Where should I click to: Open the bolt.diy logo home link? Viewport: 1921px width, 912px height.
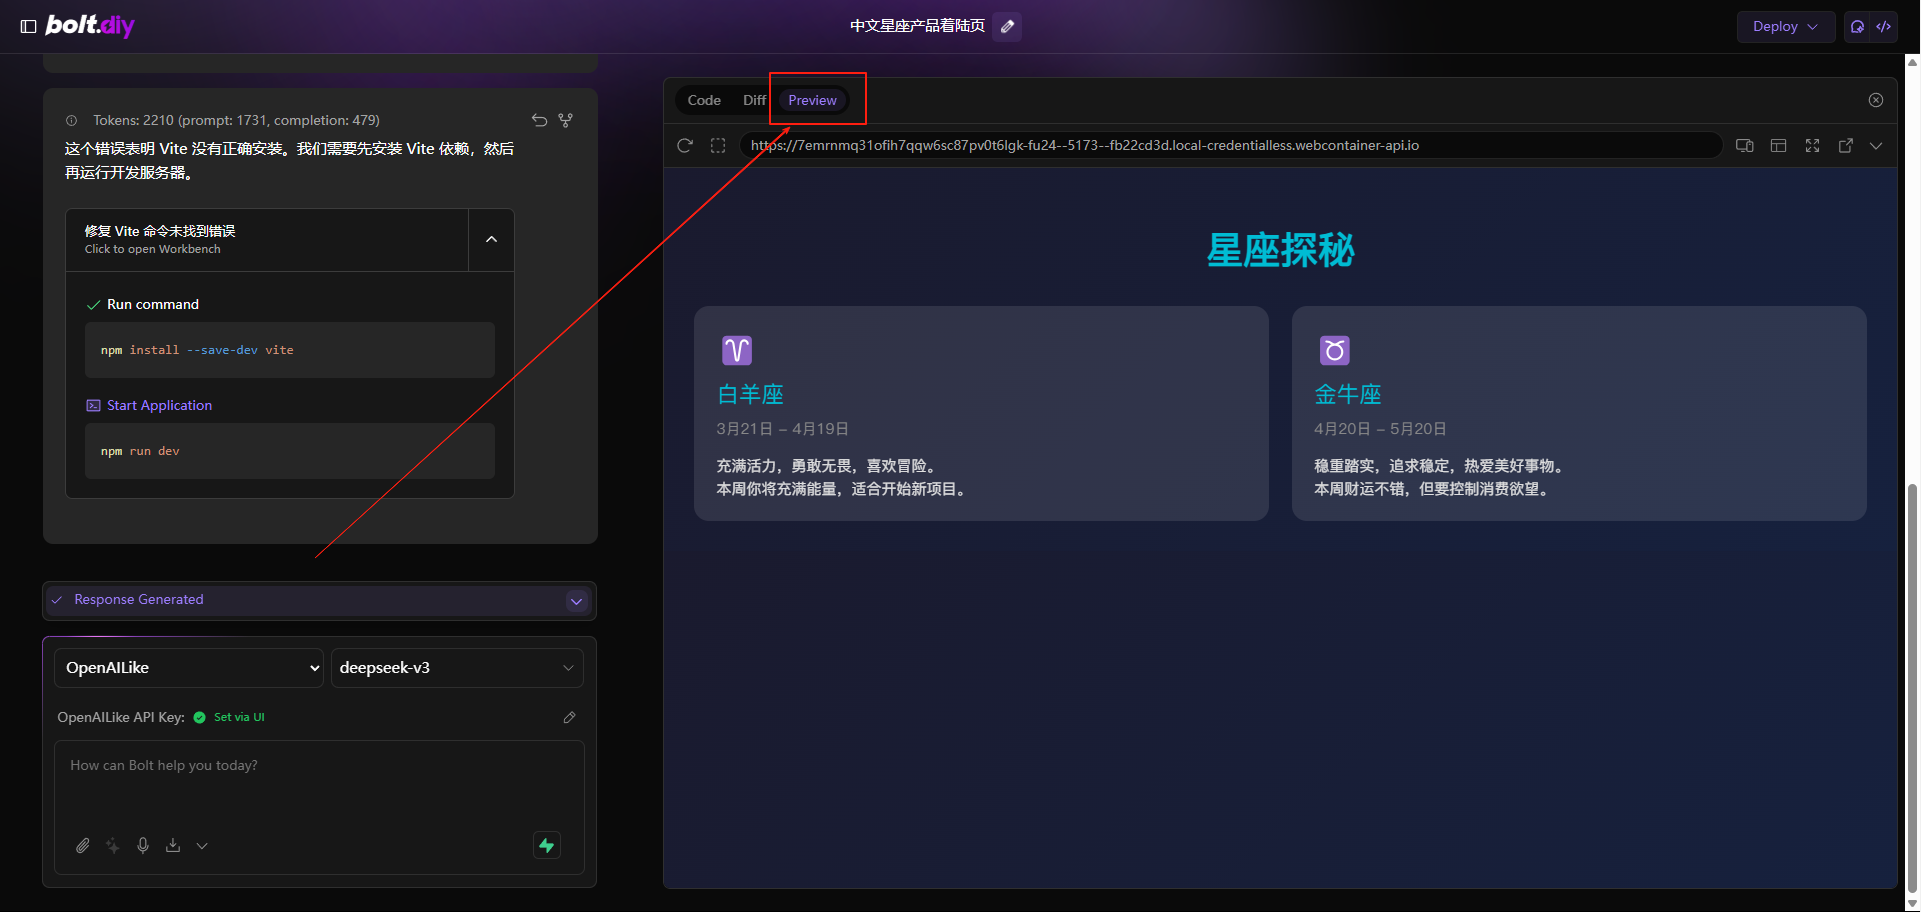[90, 26]
